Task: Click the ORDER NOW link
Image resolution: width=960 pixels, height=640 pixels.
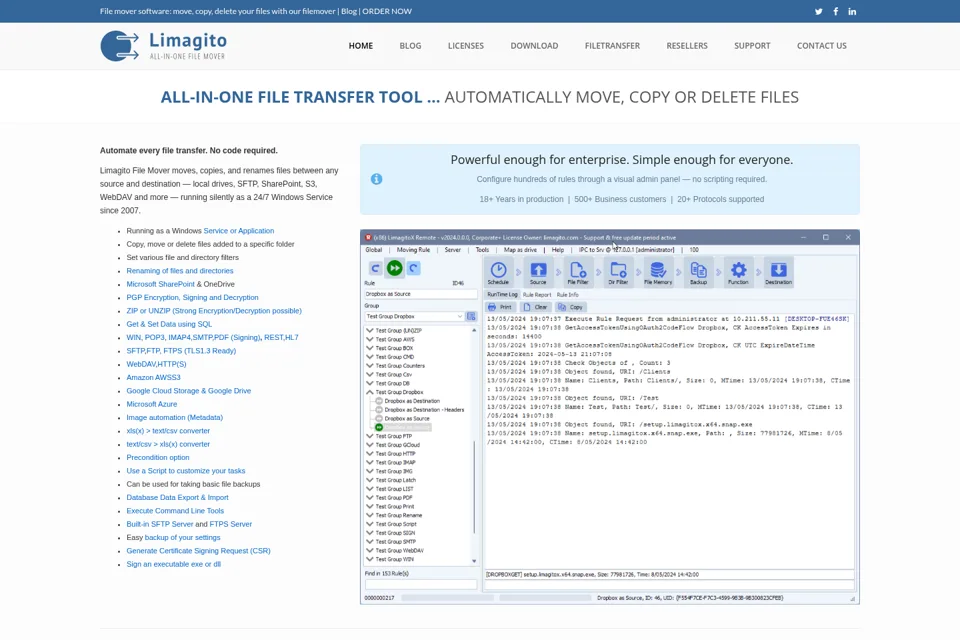Action: [x=387, y=12]
